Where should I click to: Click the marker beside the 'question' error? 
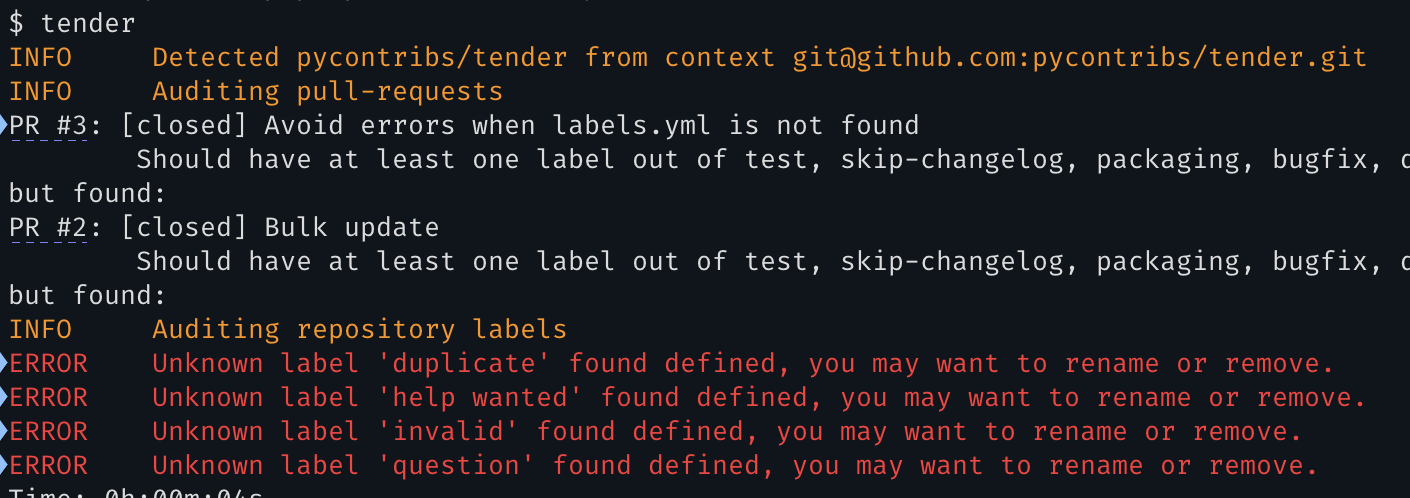click(x=4, y=466)
